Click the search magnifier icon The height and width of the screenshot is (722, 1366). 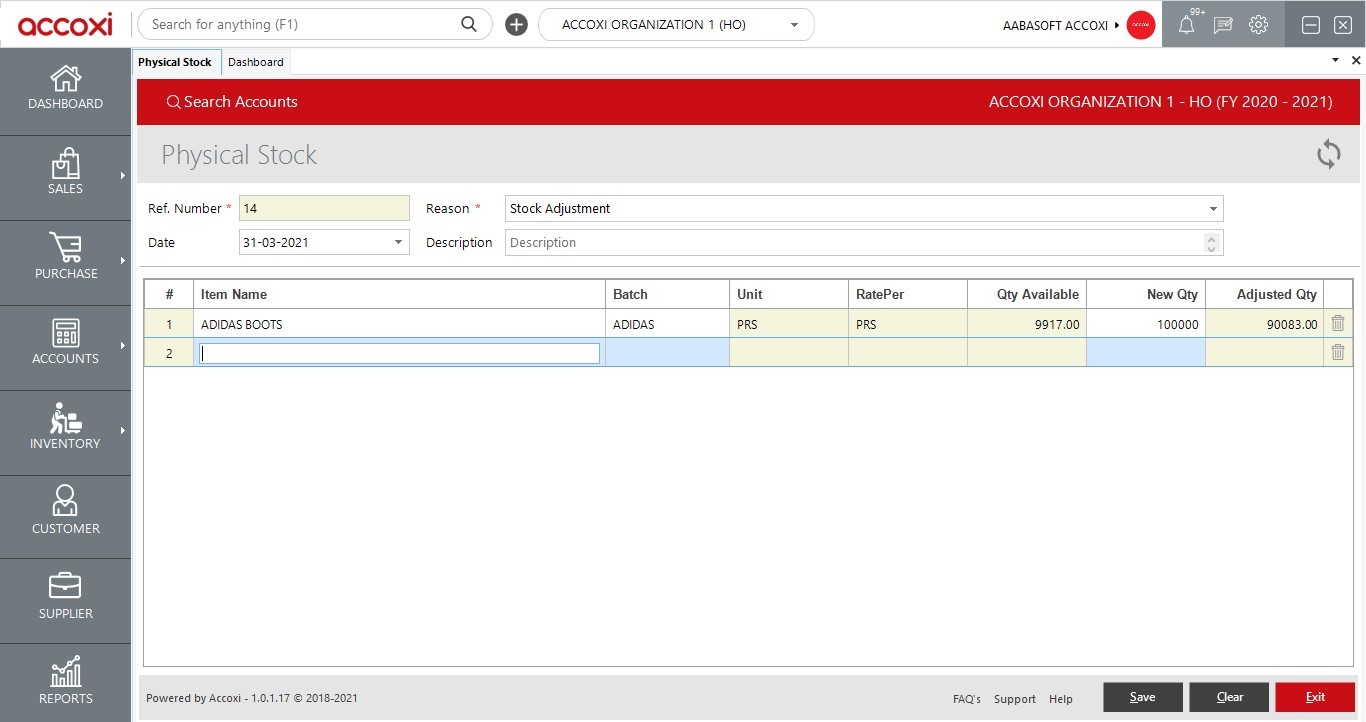coord(469,24)
